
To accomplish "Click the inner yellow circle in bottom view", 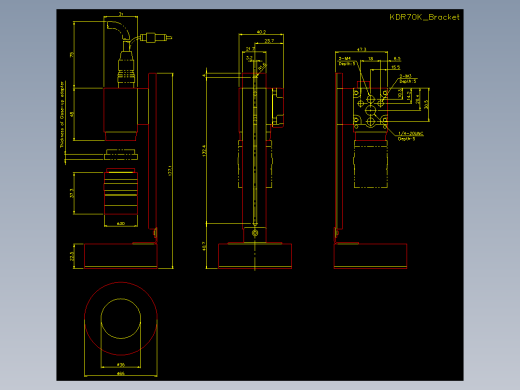I will coord(121,319).
